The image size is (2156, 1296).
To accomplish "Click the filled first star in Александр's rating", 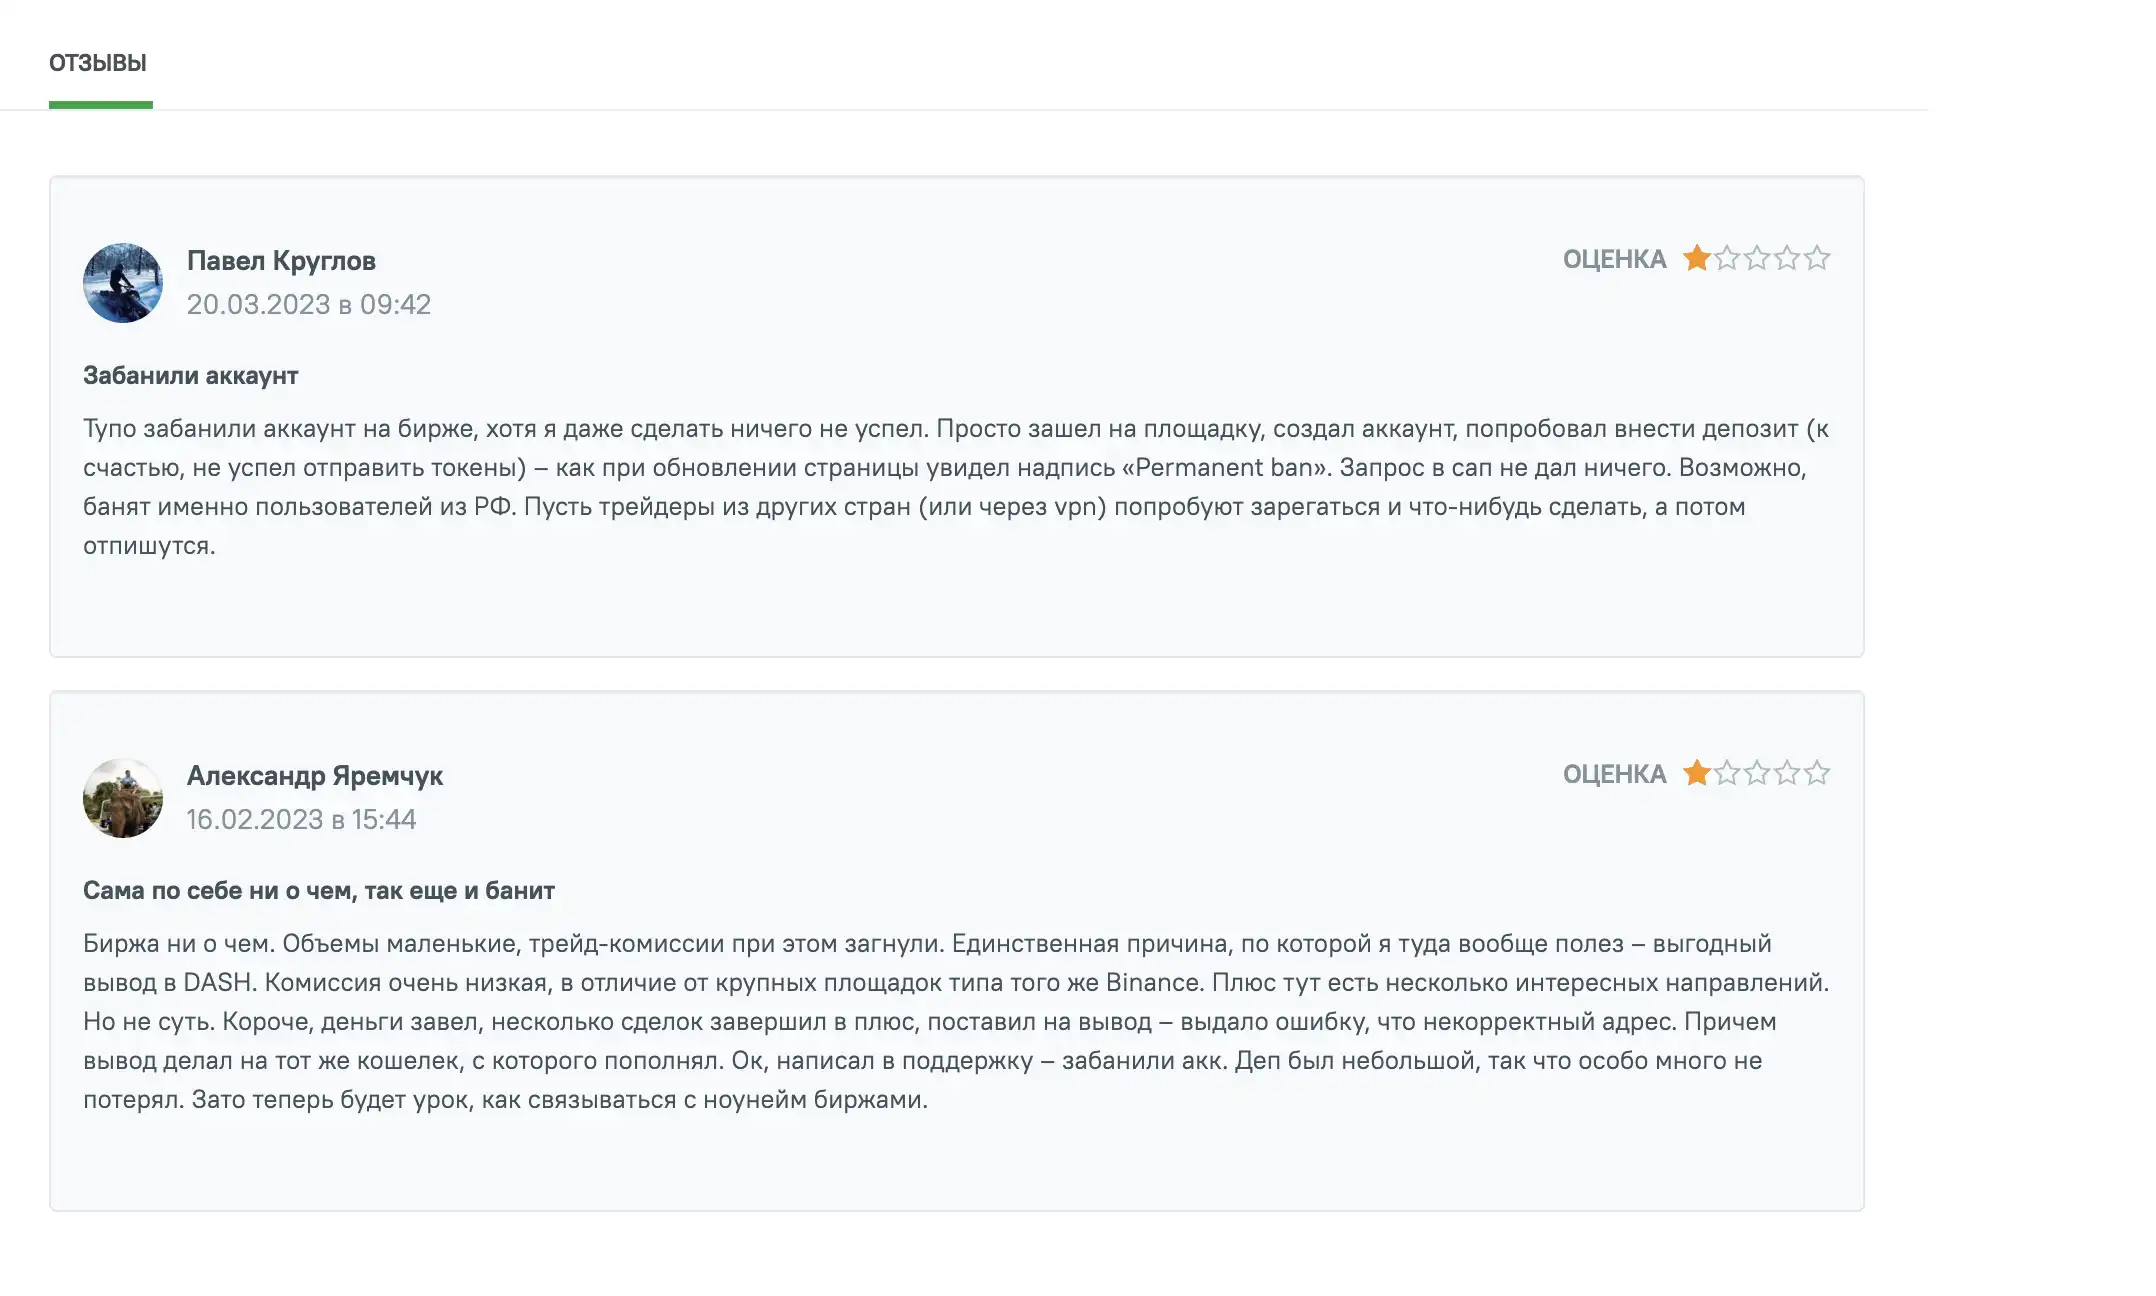I will click(1696, 773).
